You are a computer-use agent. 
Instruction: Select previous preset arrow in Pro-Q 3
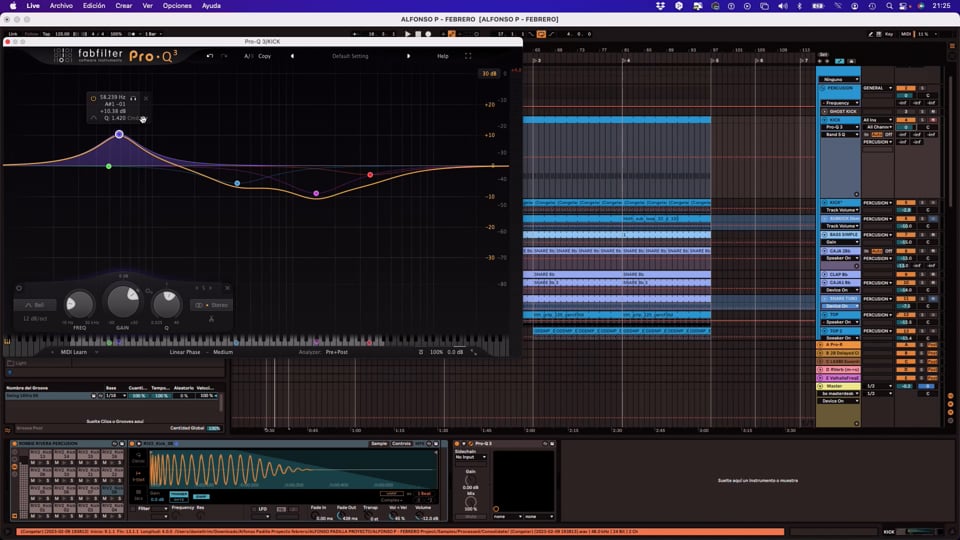pos(292,56)
